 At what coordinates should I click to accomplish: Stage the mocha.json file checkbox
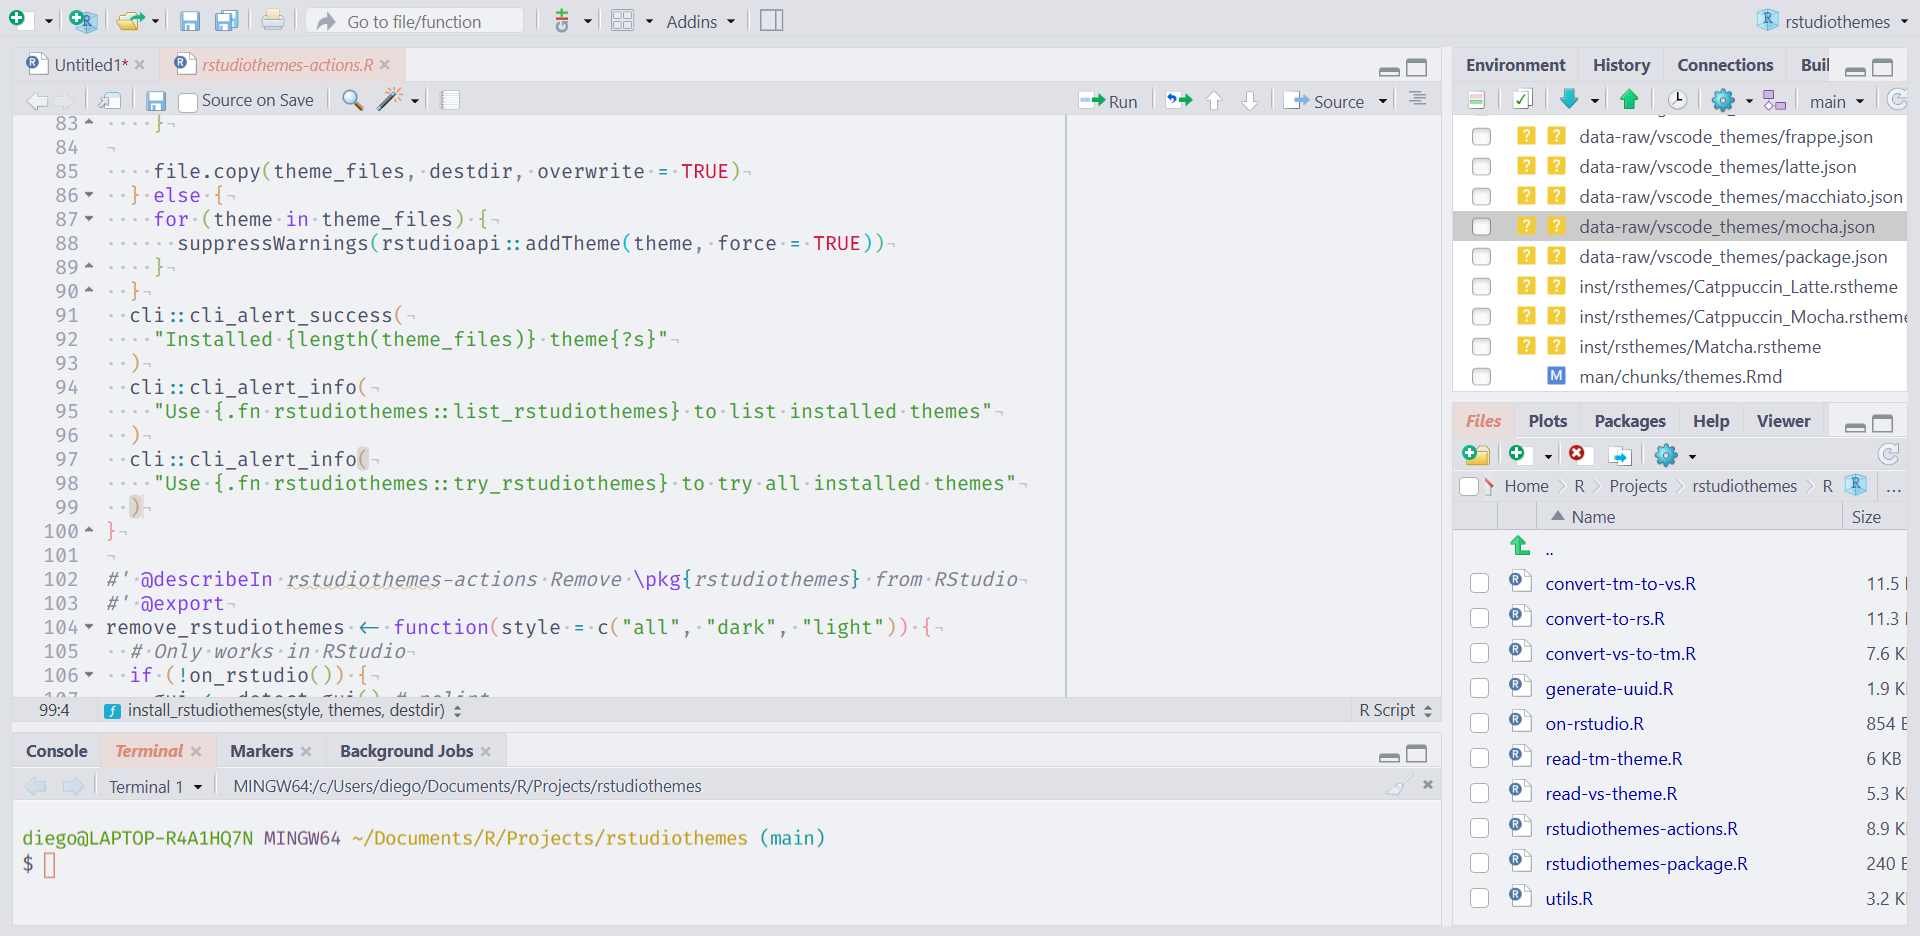[x=1481, y=227]
